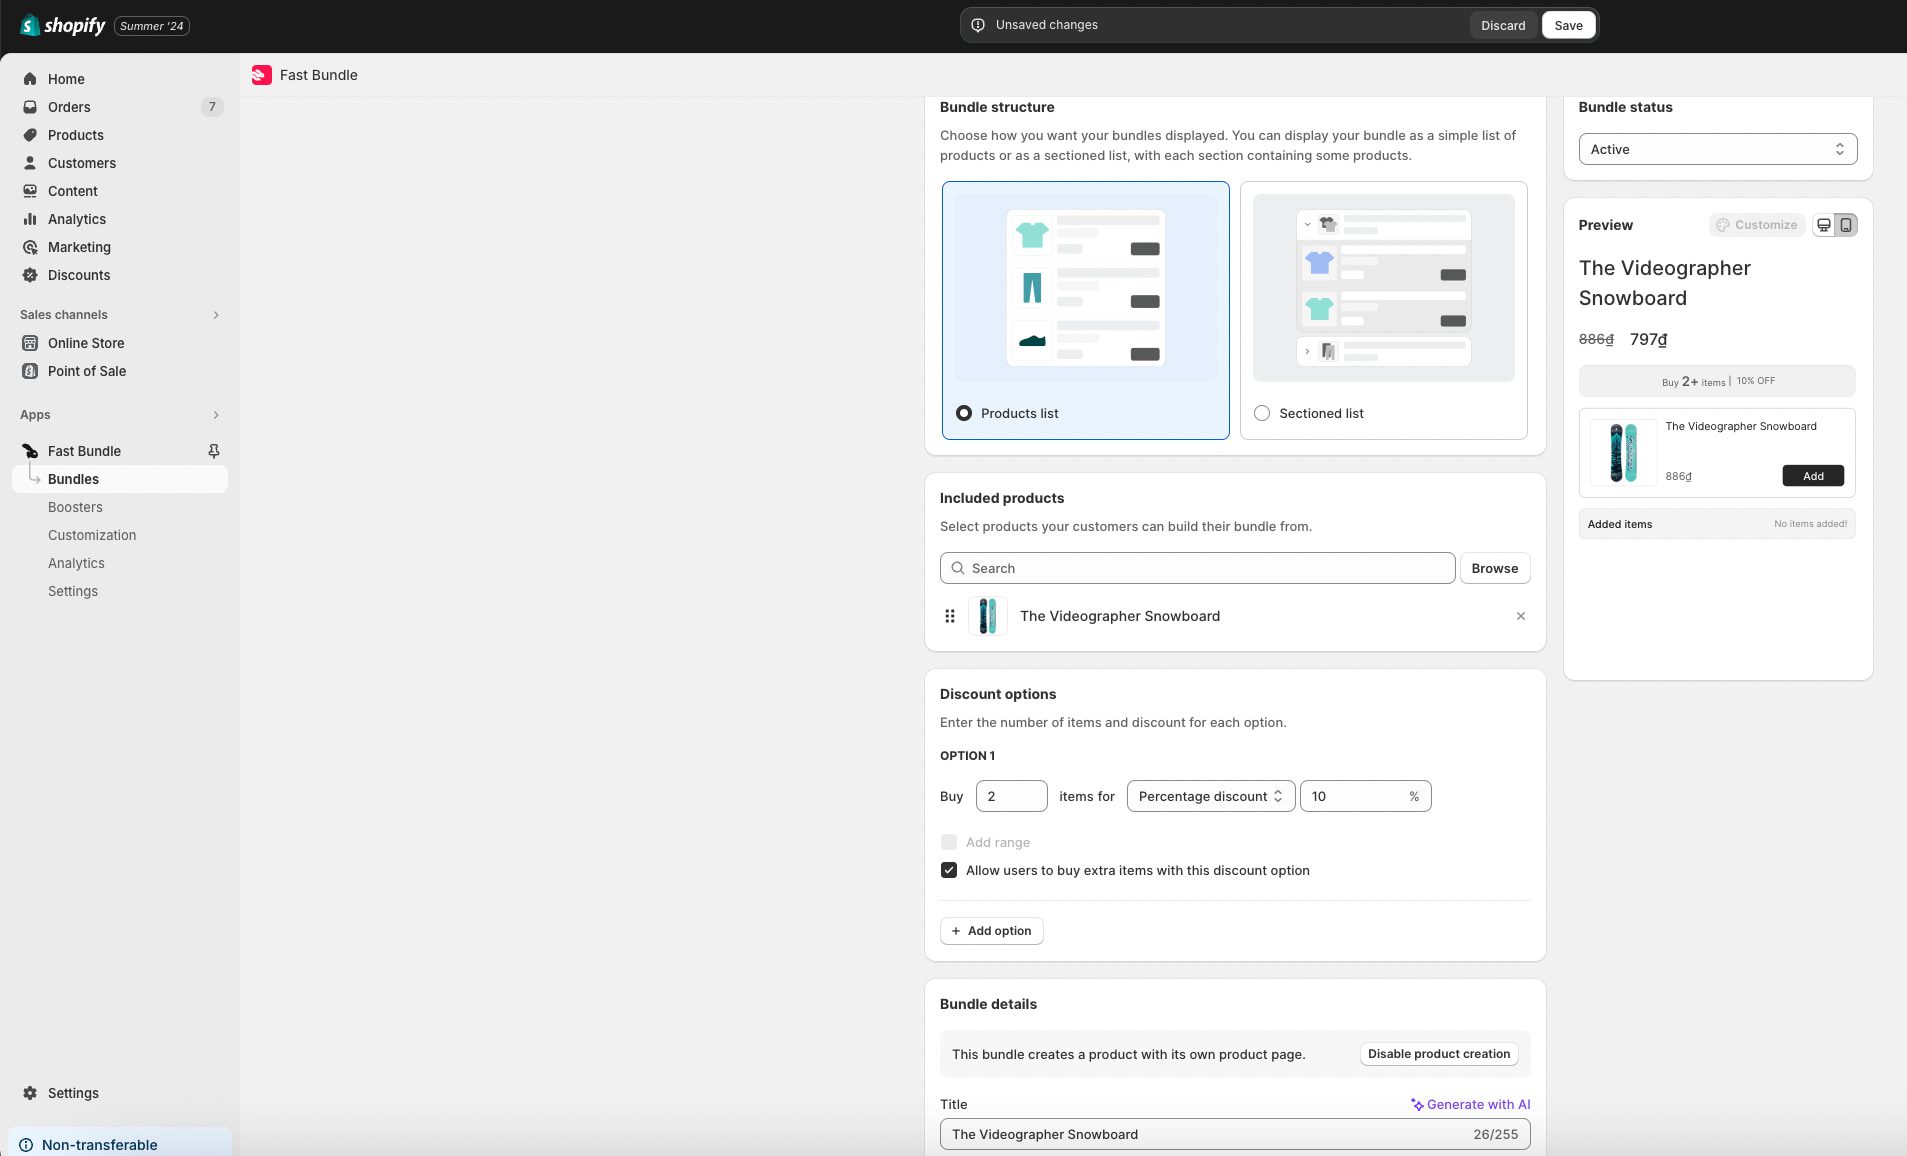The image size is (1907, 1156).
Task: Expand the Apps section chevron
Action: coord(216,415)
